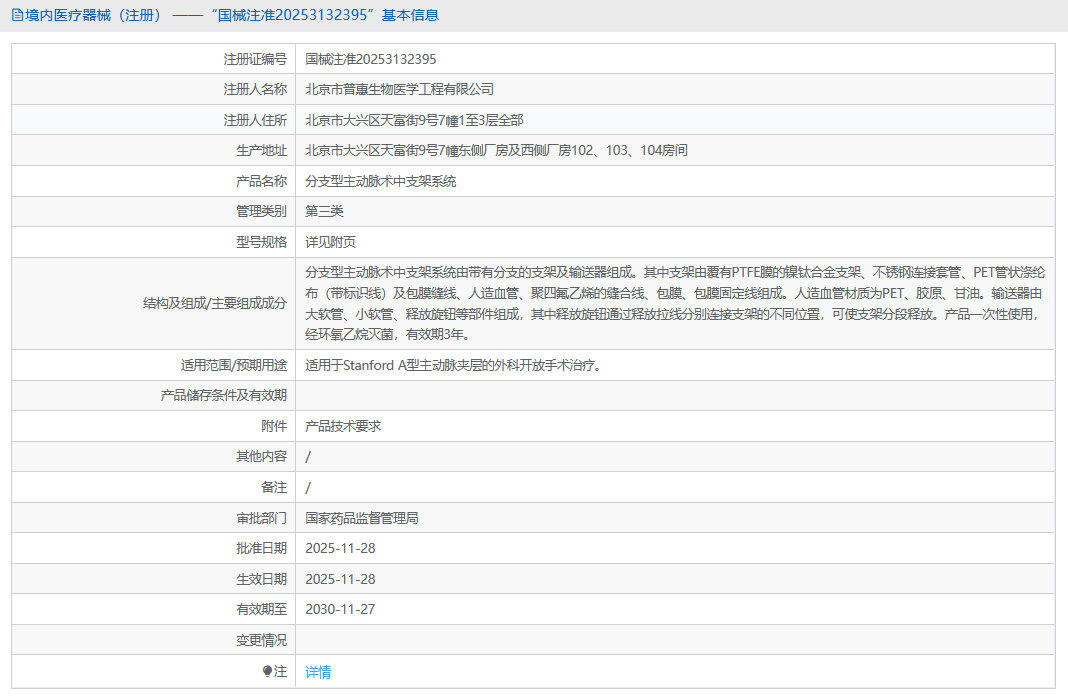Screen dimensions: 1068x696
Task: Click the lightbulb icon next to 注
Action: point(266,672)
